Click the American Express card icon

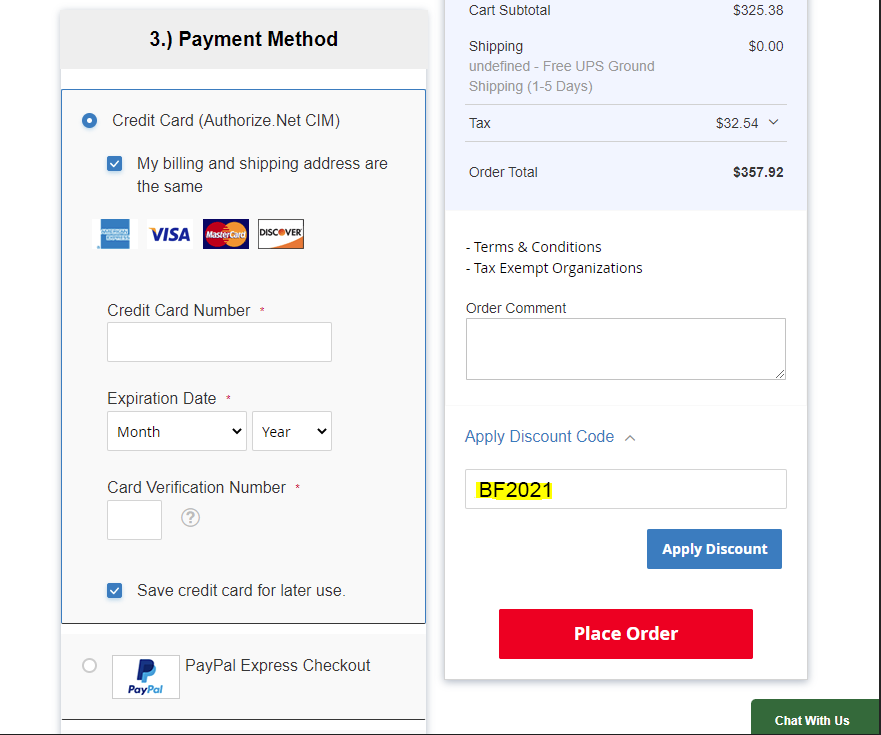113,234
